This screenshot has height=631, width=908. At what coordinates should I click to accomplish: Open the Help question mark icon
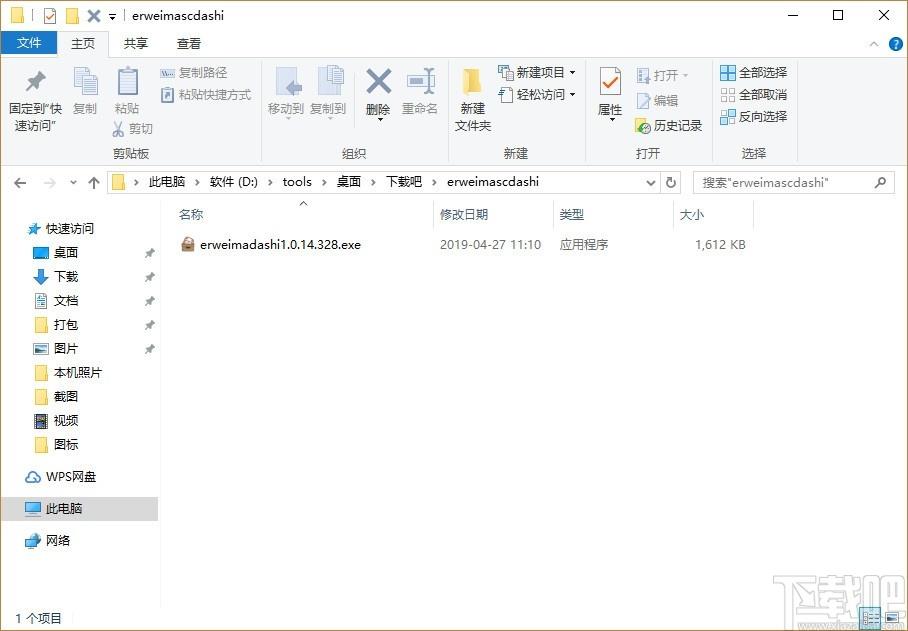pos(895,44)
